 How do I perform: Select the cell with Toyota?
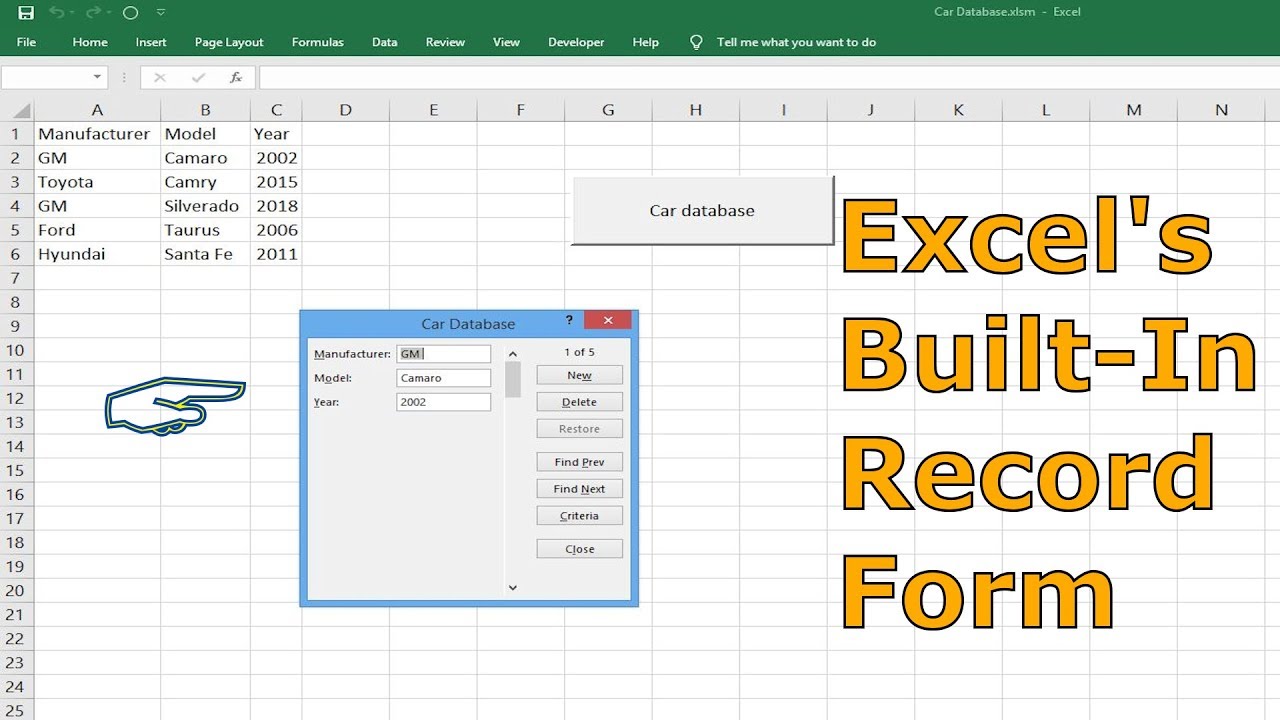coord(97,182)
